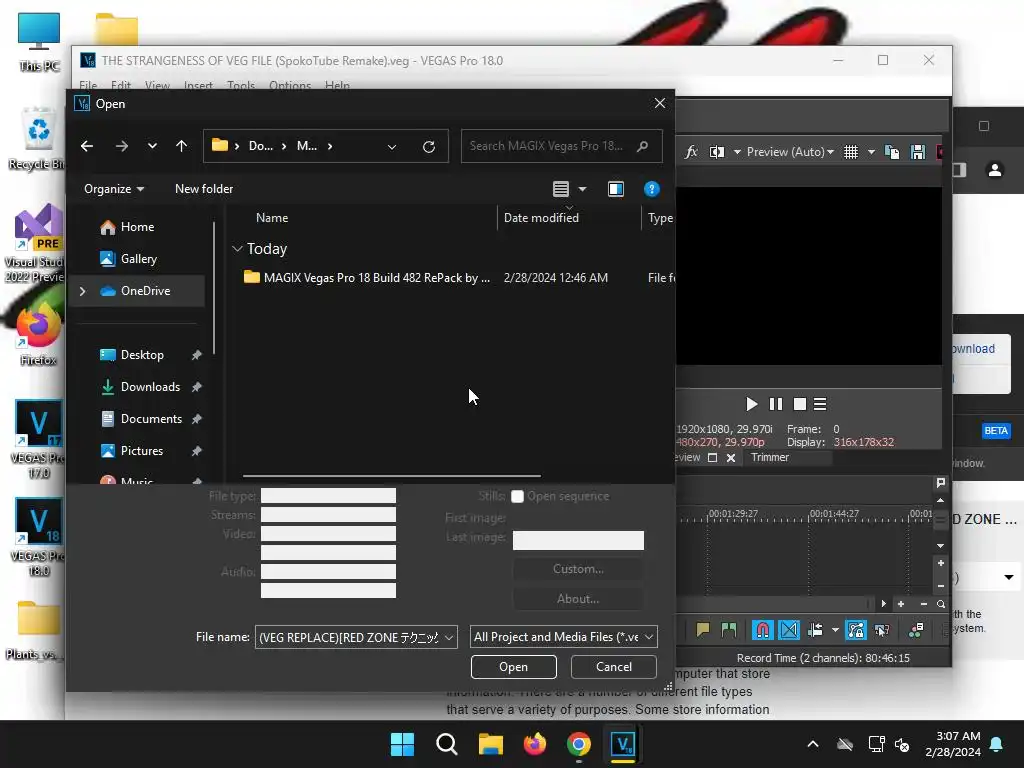The height and width of the screenshot is (768, 1024).
Task: Insert region icon in timeline toolbar
Action: coord(728,630)
